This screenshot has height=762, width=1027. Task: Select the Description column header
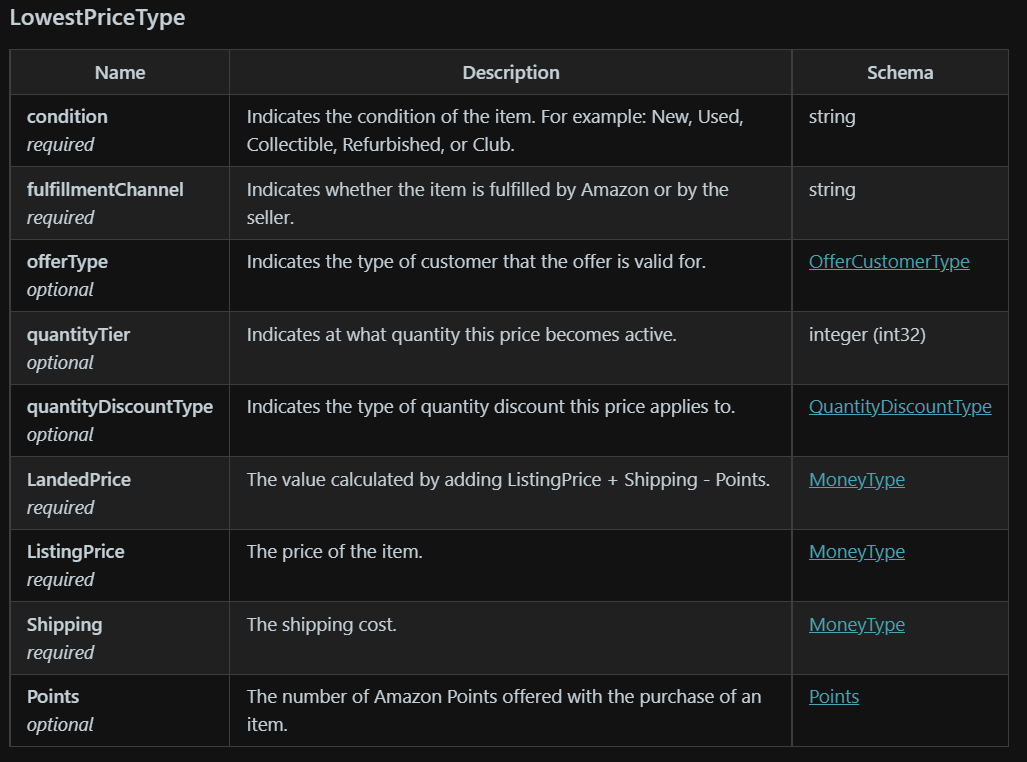point(510,72)
